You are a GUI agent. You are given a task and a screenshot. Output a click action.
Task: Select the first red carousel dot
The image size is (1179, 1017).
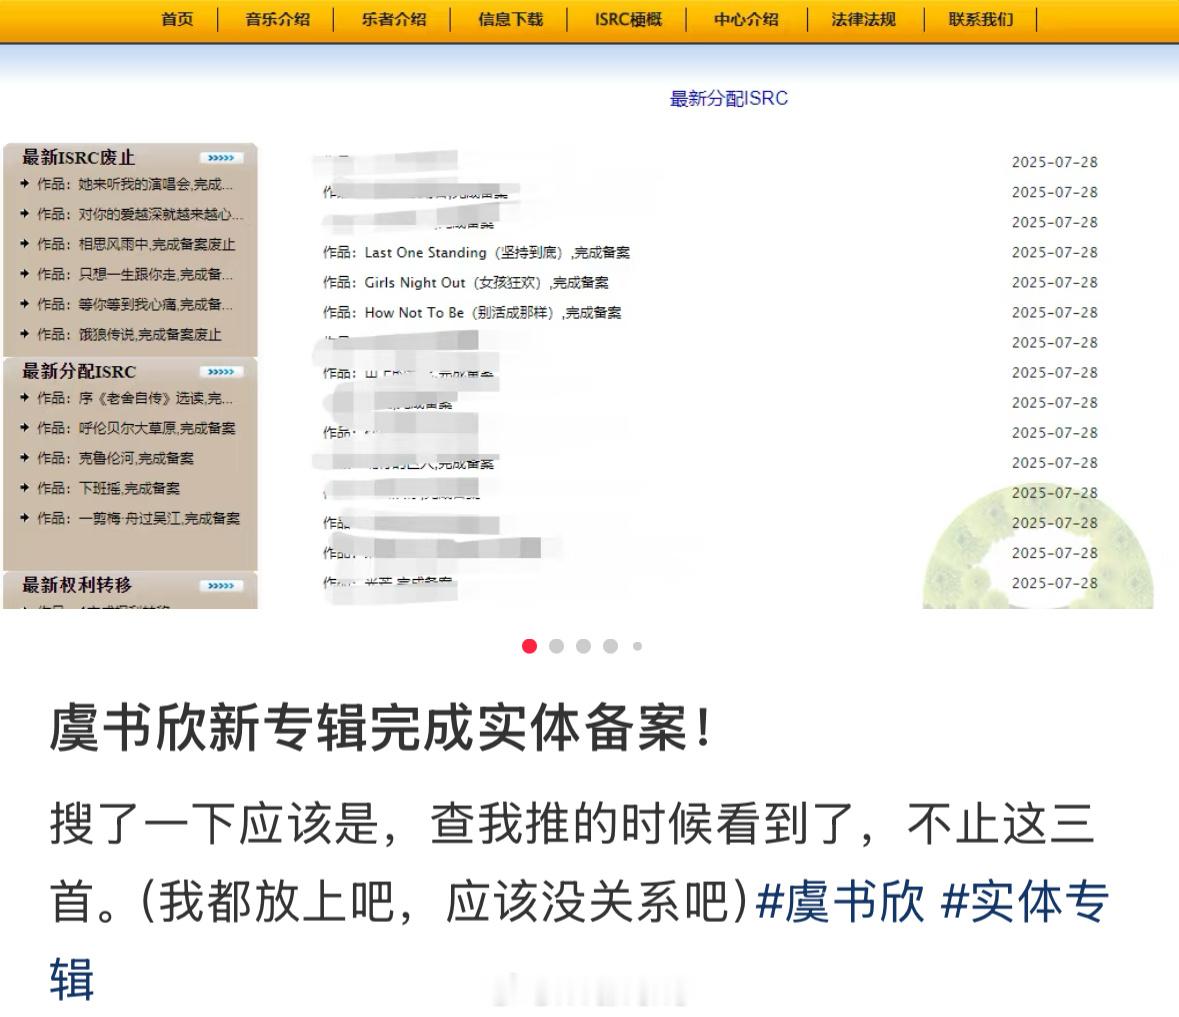click(x=529, y=646)
